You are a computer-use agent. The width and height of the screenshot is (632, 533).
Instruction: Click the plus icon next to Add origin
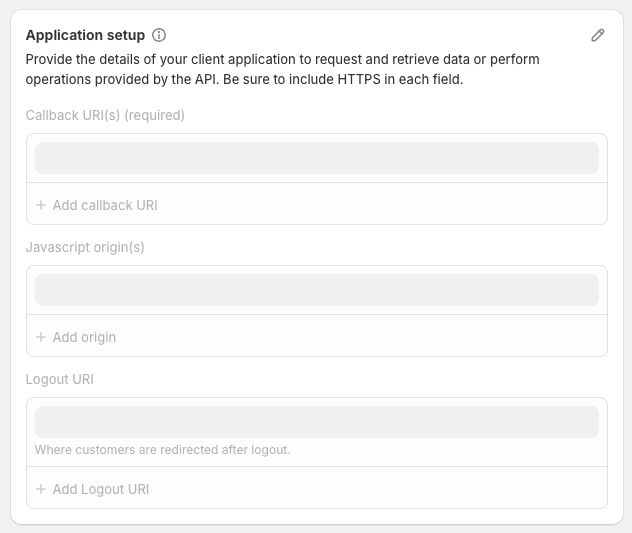(x=41, y=337)
